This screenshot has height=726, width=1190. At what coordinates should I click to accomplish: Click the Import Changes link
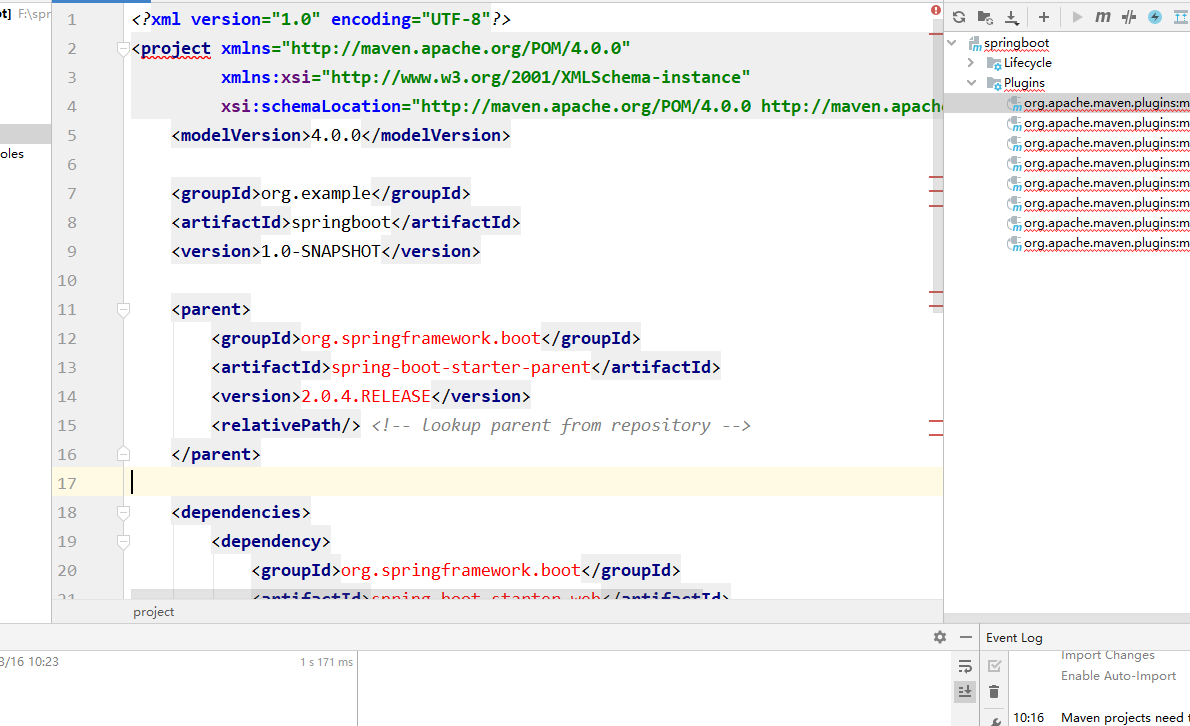(1107, 655)
